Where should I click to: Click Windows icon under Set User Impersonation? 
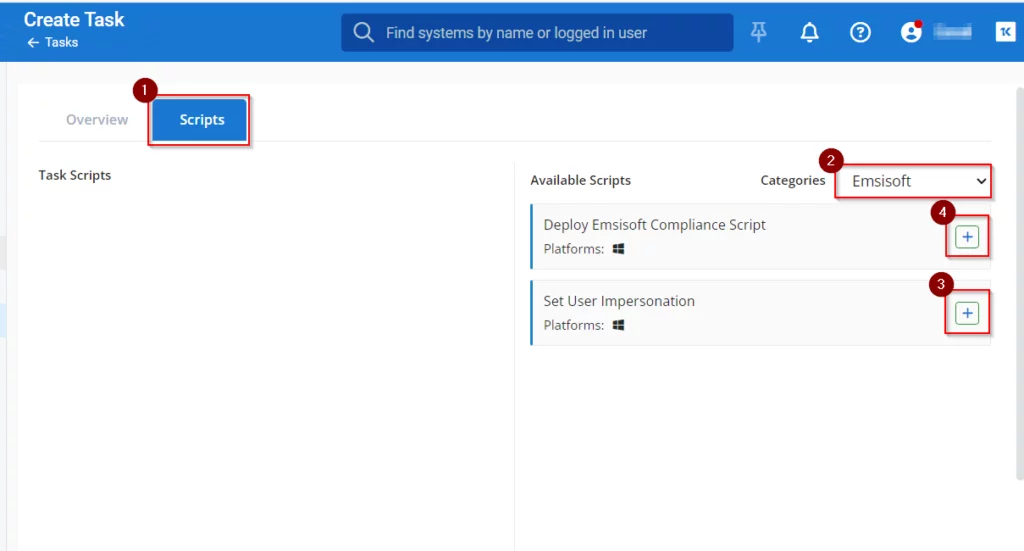[618, 325]
